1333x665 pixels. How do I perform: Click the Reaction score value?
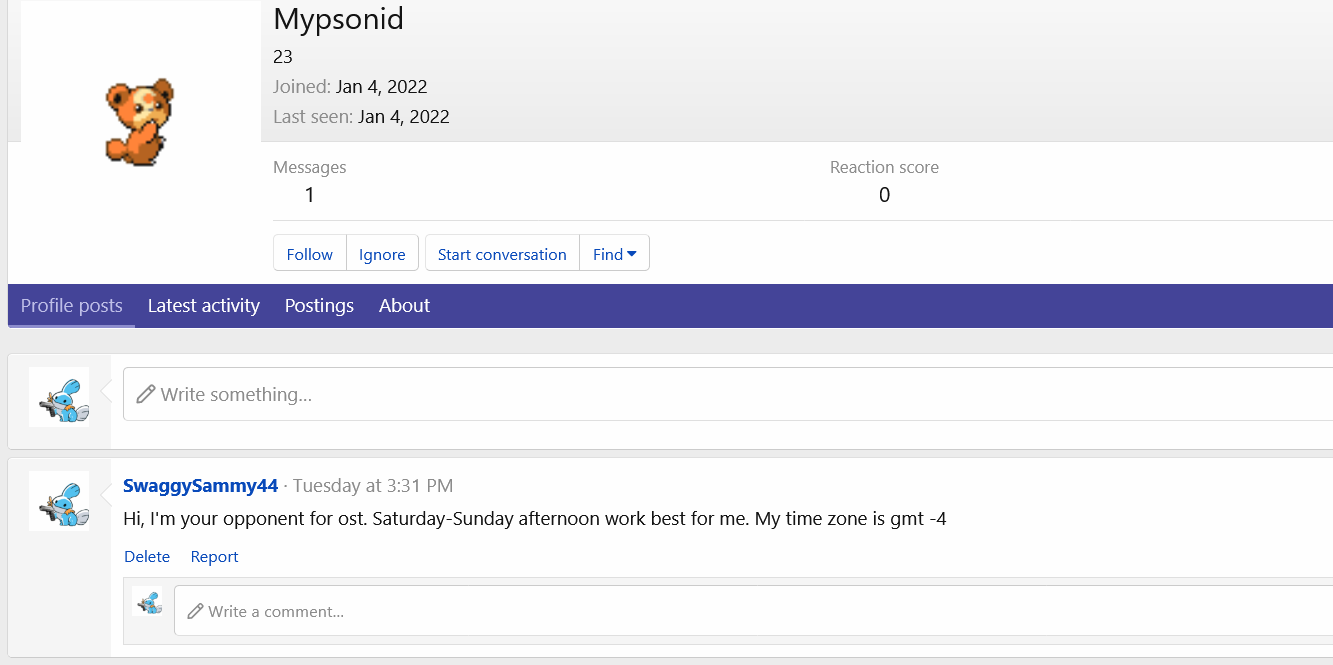884,194
